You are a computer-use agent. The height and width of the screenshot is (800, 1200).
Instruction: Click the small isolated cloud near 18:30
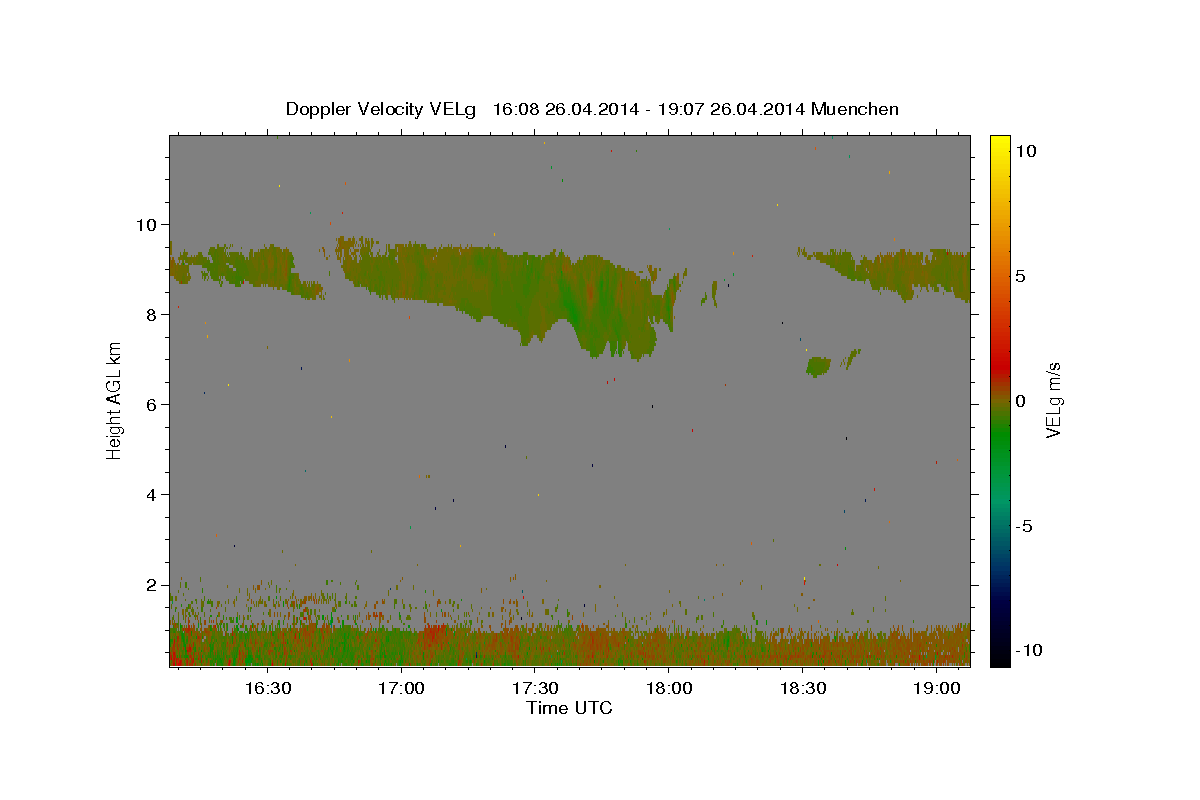(x=819, y=366)
